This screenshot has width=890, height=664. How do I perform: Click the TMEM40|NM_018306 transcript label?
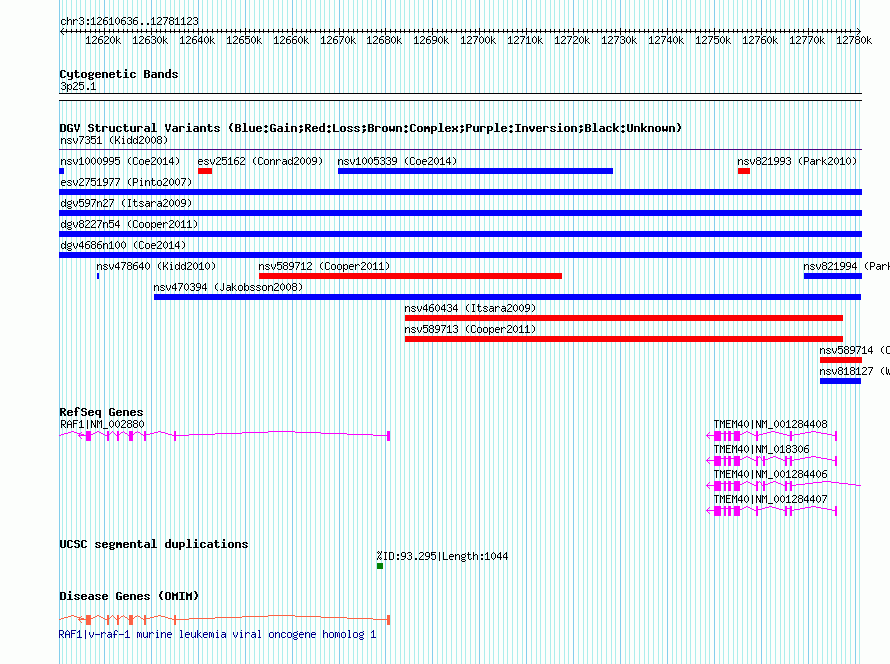pos(761,449)
